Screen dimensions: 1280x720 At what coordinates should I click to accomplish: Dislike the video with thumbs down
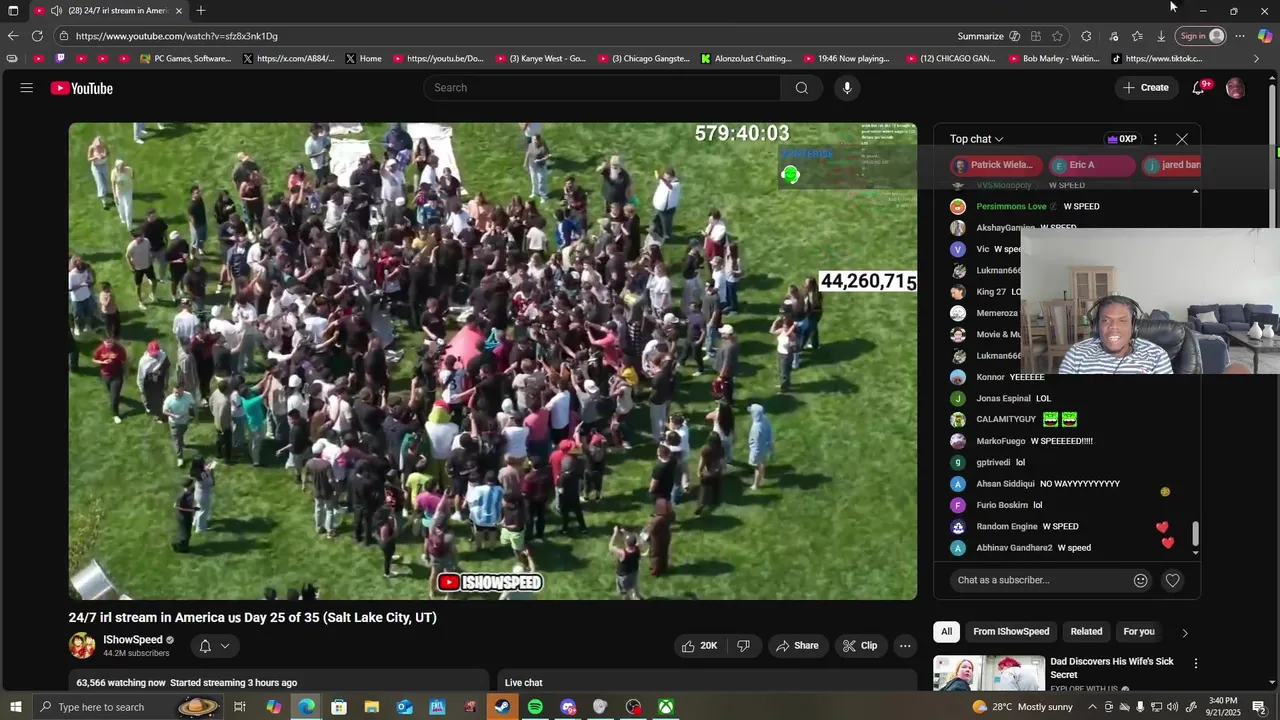(x=743, y=646)
